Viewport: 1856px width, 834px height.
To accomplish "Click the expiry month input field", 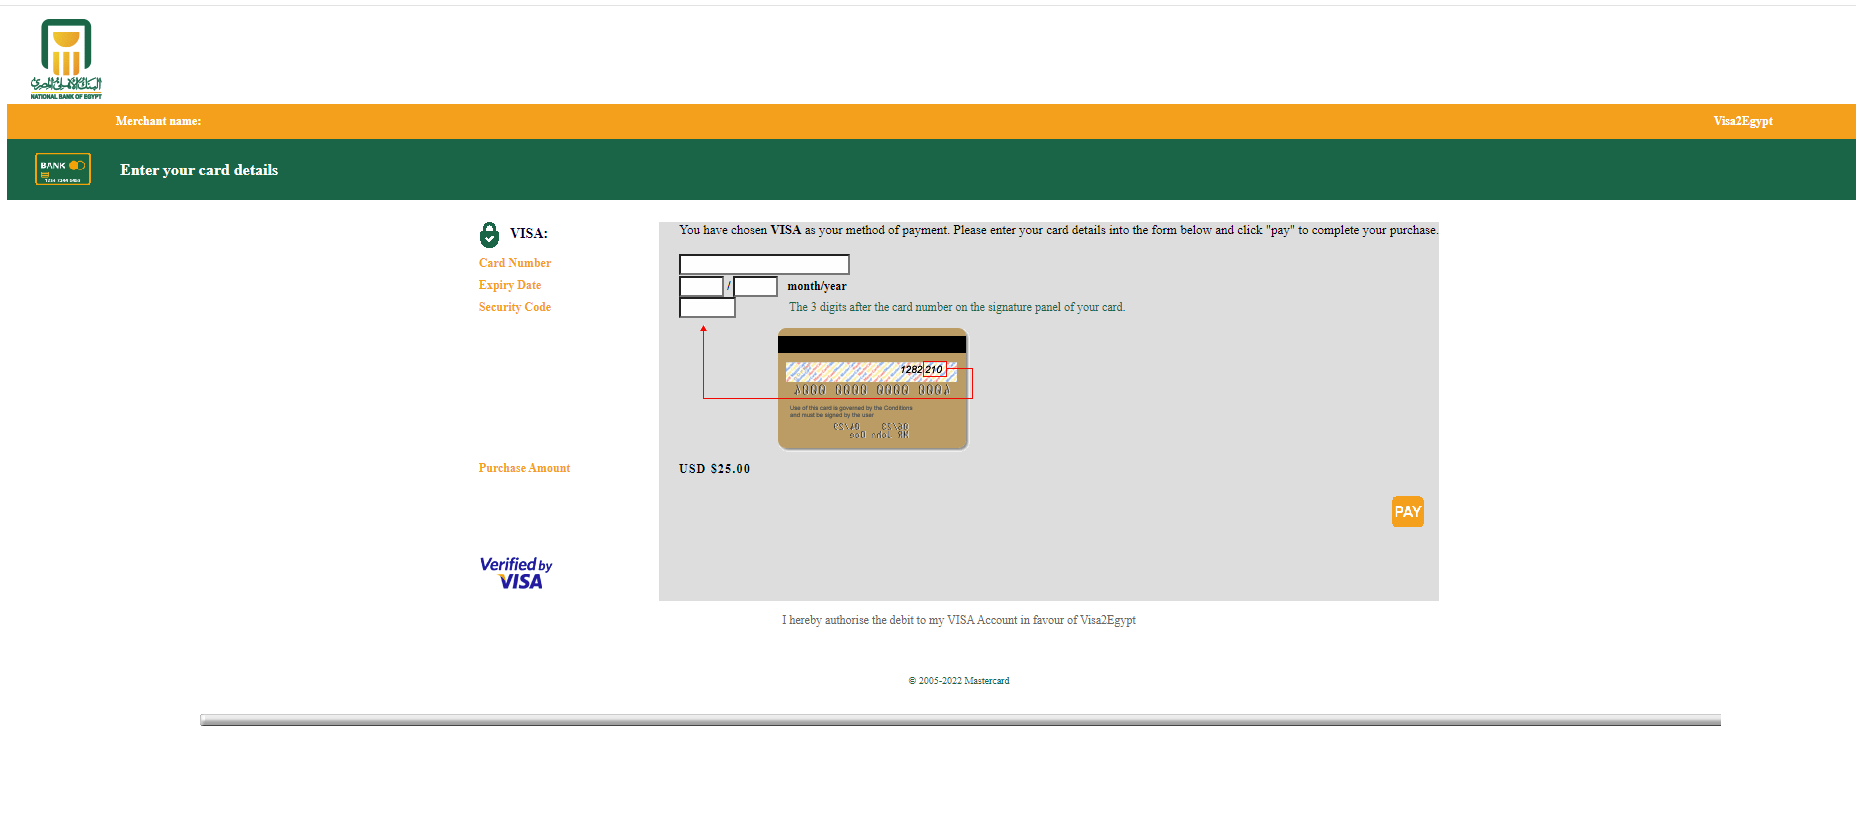I will [701, 286].
